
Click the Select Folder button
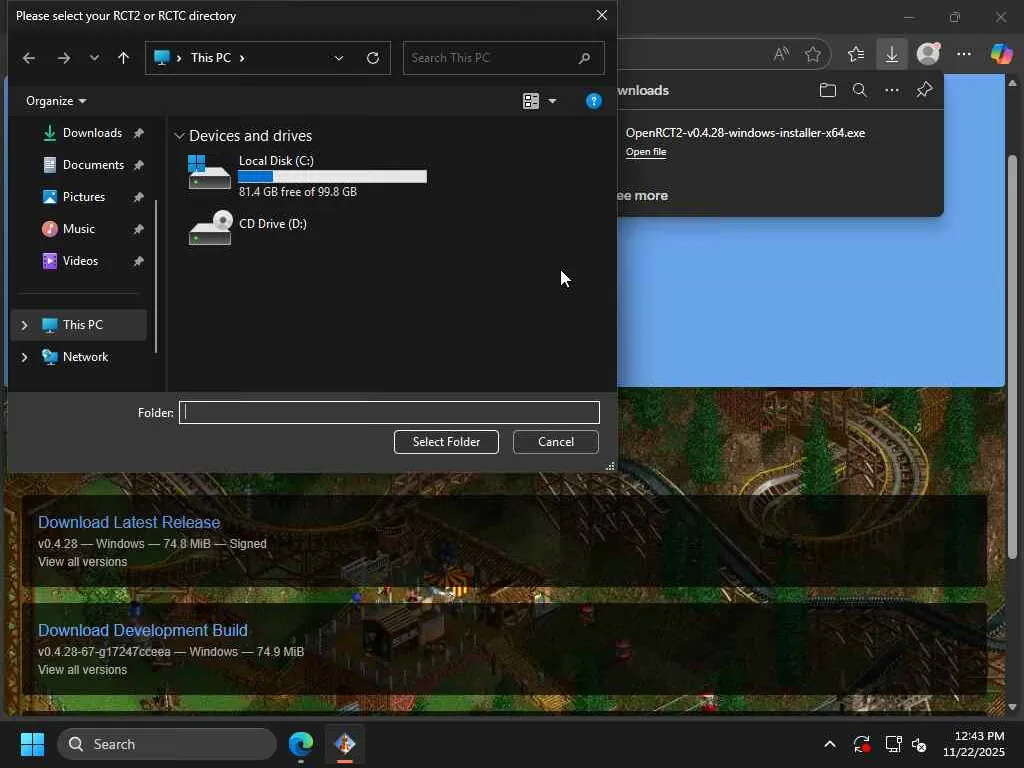click(446, 442)
